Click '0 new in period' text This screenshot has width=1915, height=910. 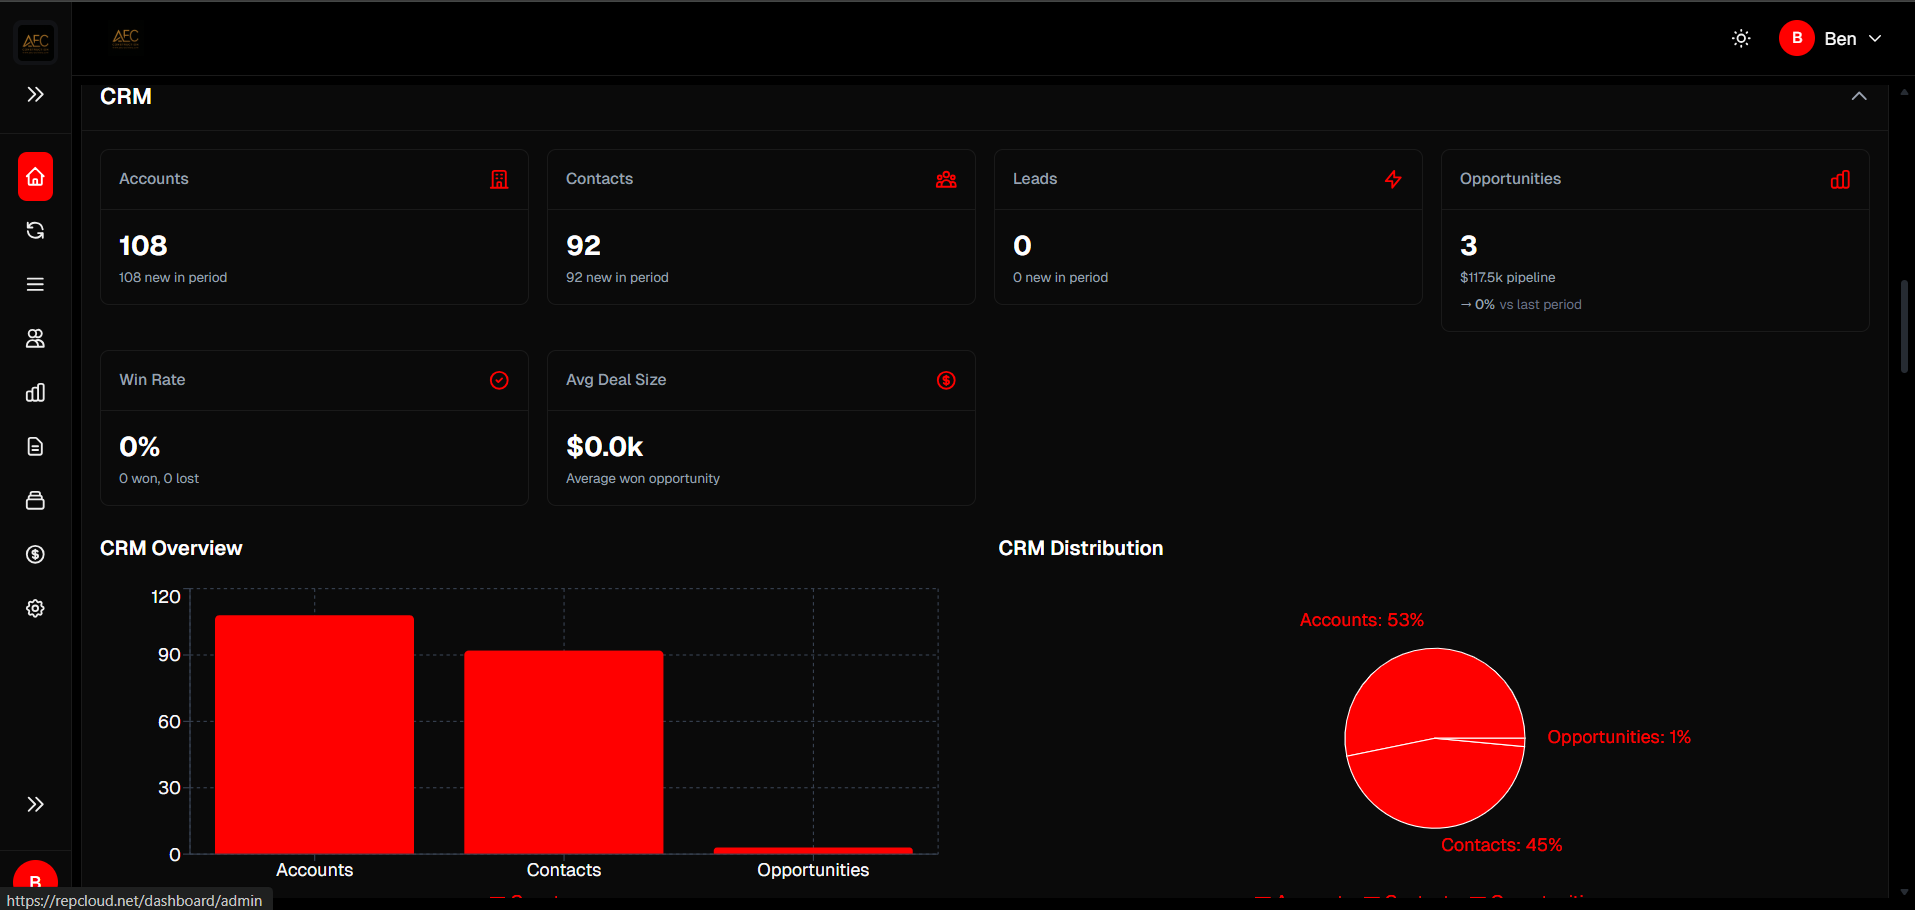point(1060,278)
